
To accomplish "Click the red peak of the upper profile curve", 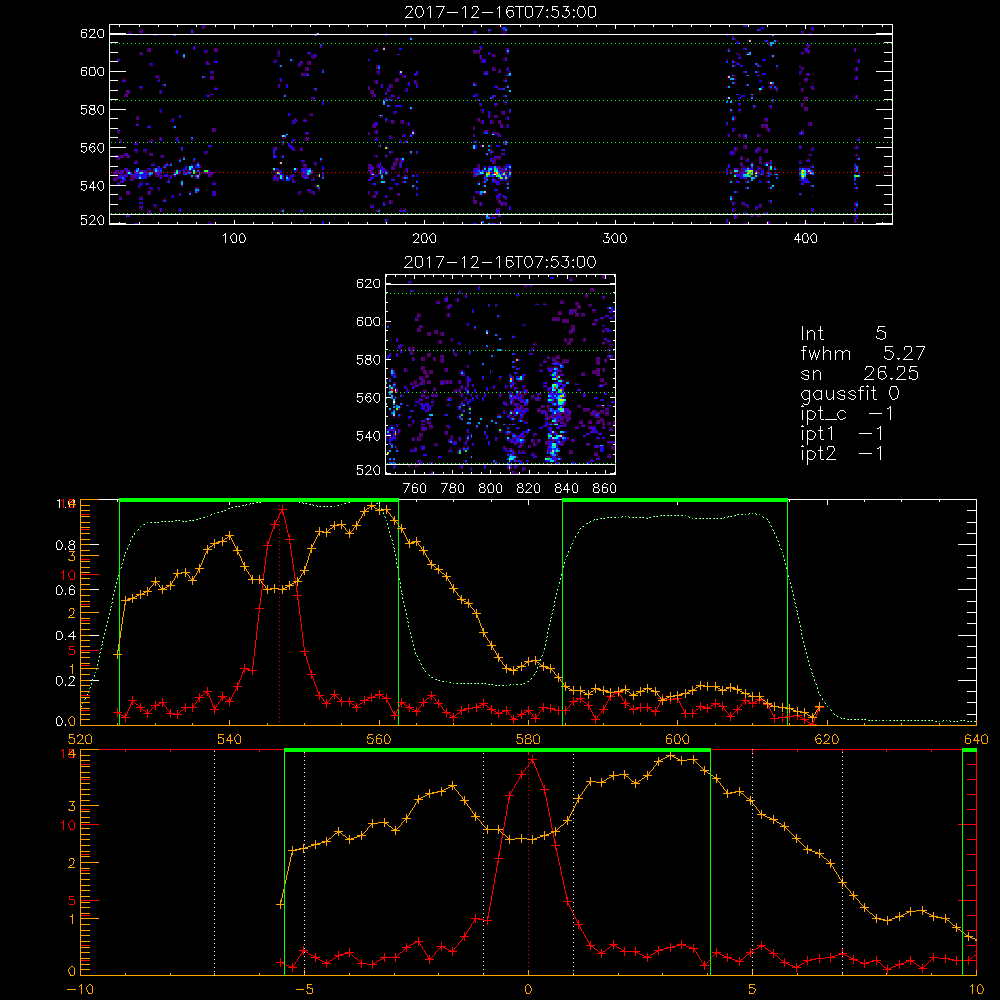I will (x=281, y=508).
